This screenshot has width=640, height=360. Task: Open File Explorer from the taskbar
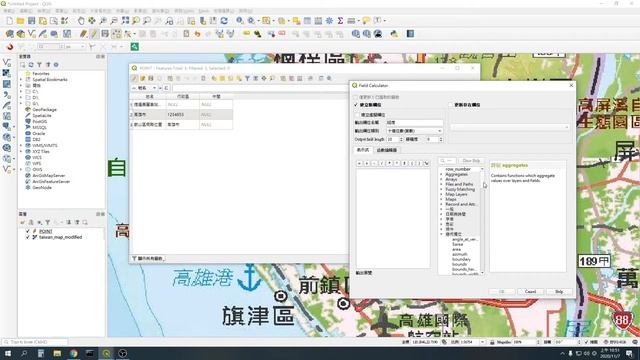click(x=57, y=353)
